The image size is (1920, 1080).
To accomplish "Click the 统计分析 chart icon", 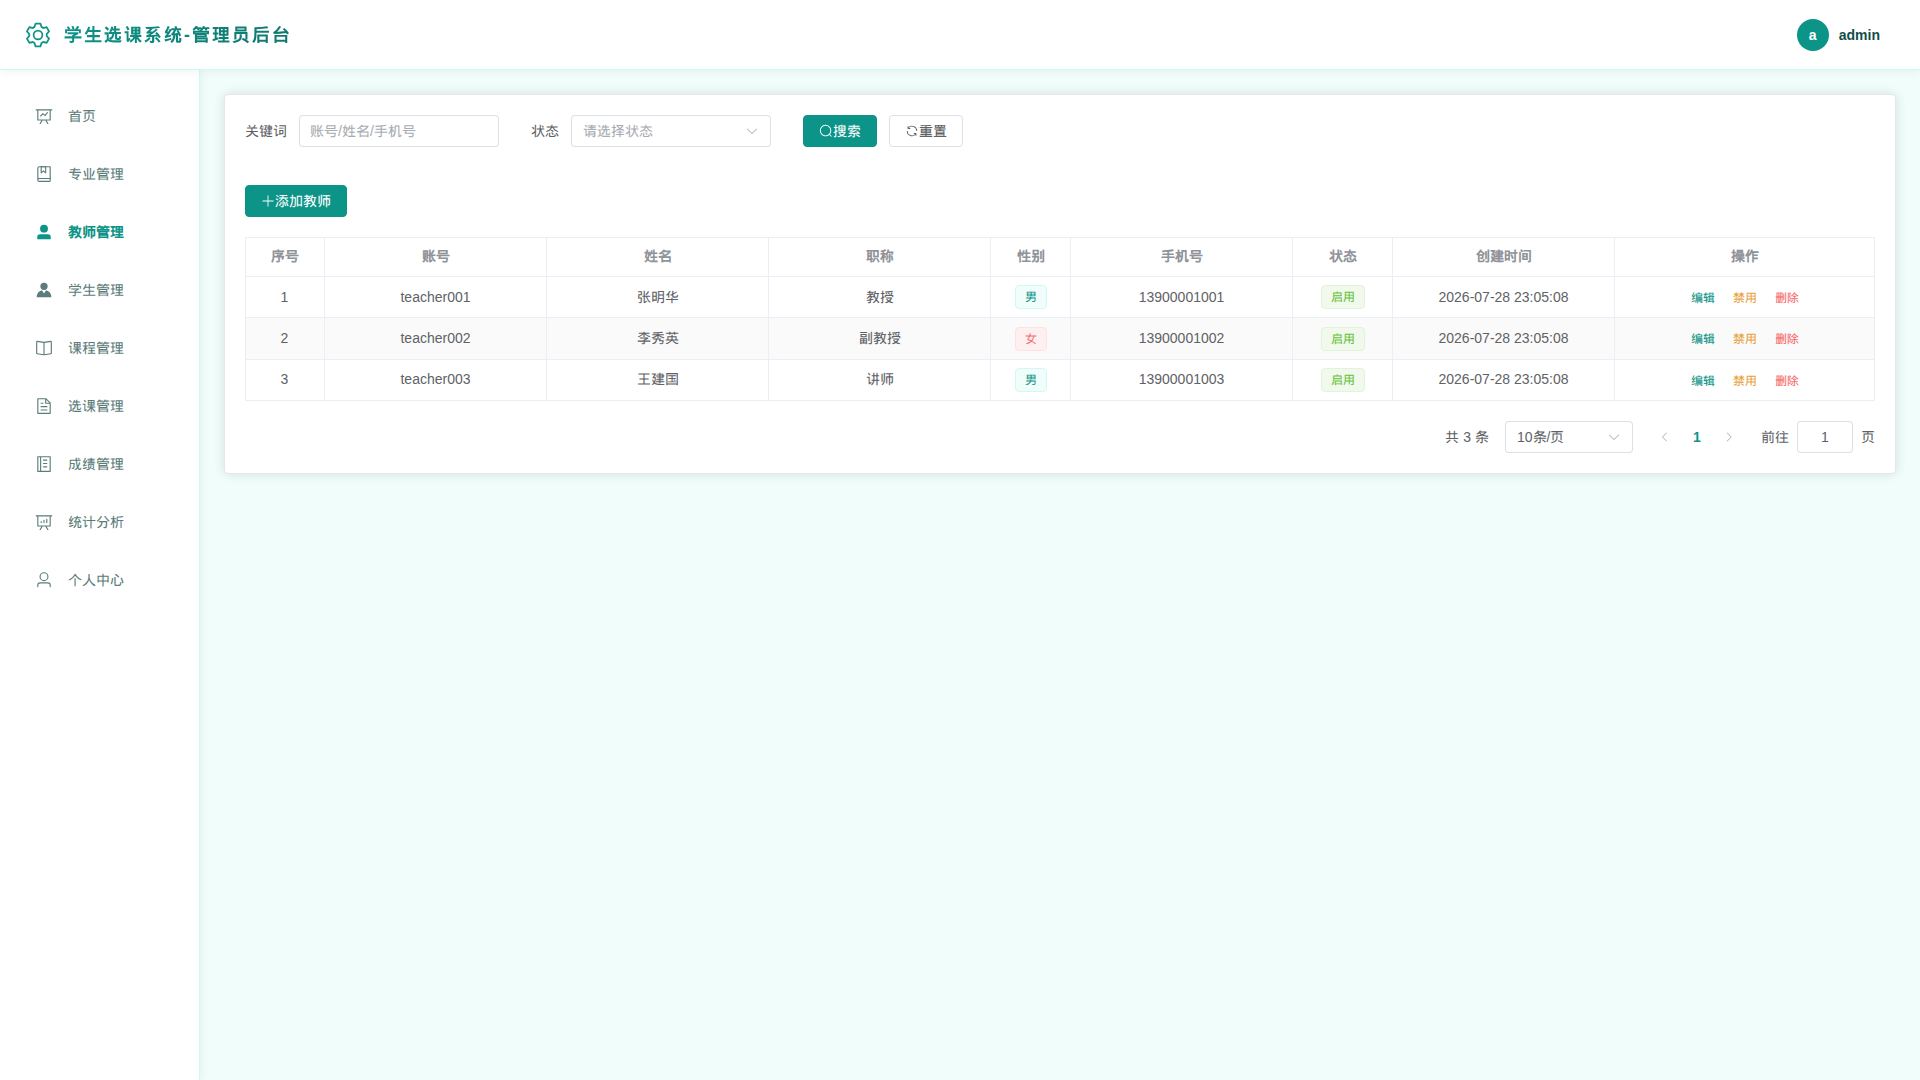I will [44, 522].
